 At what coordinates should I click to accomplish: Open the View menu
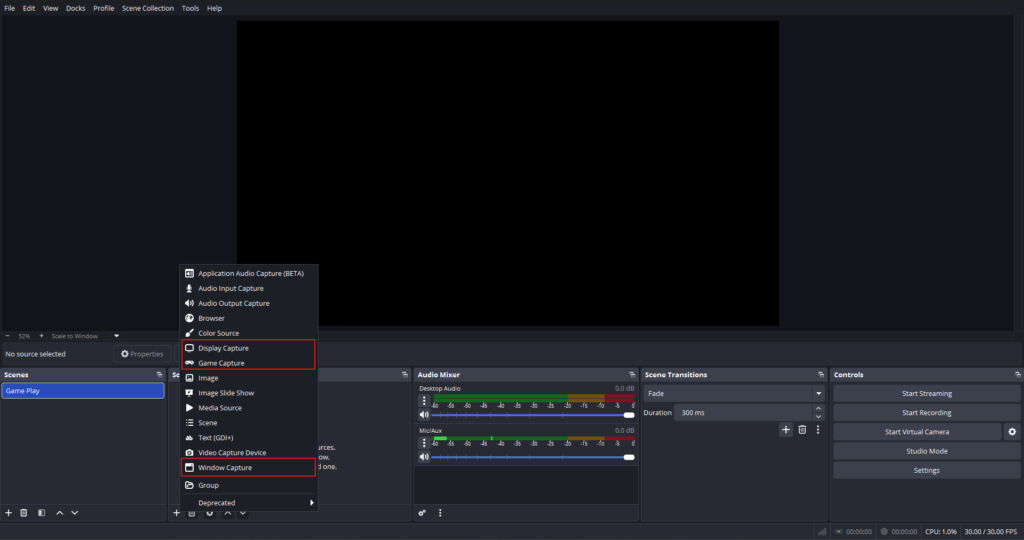click(x=50, y=8)
